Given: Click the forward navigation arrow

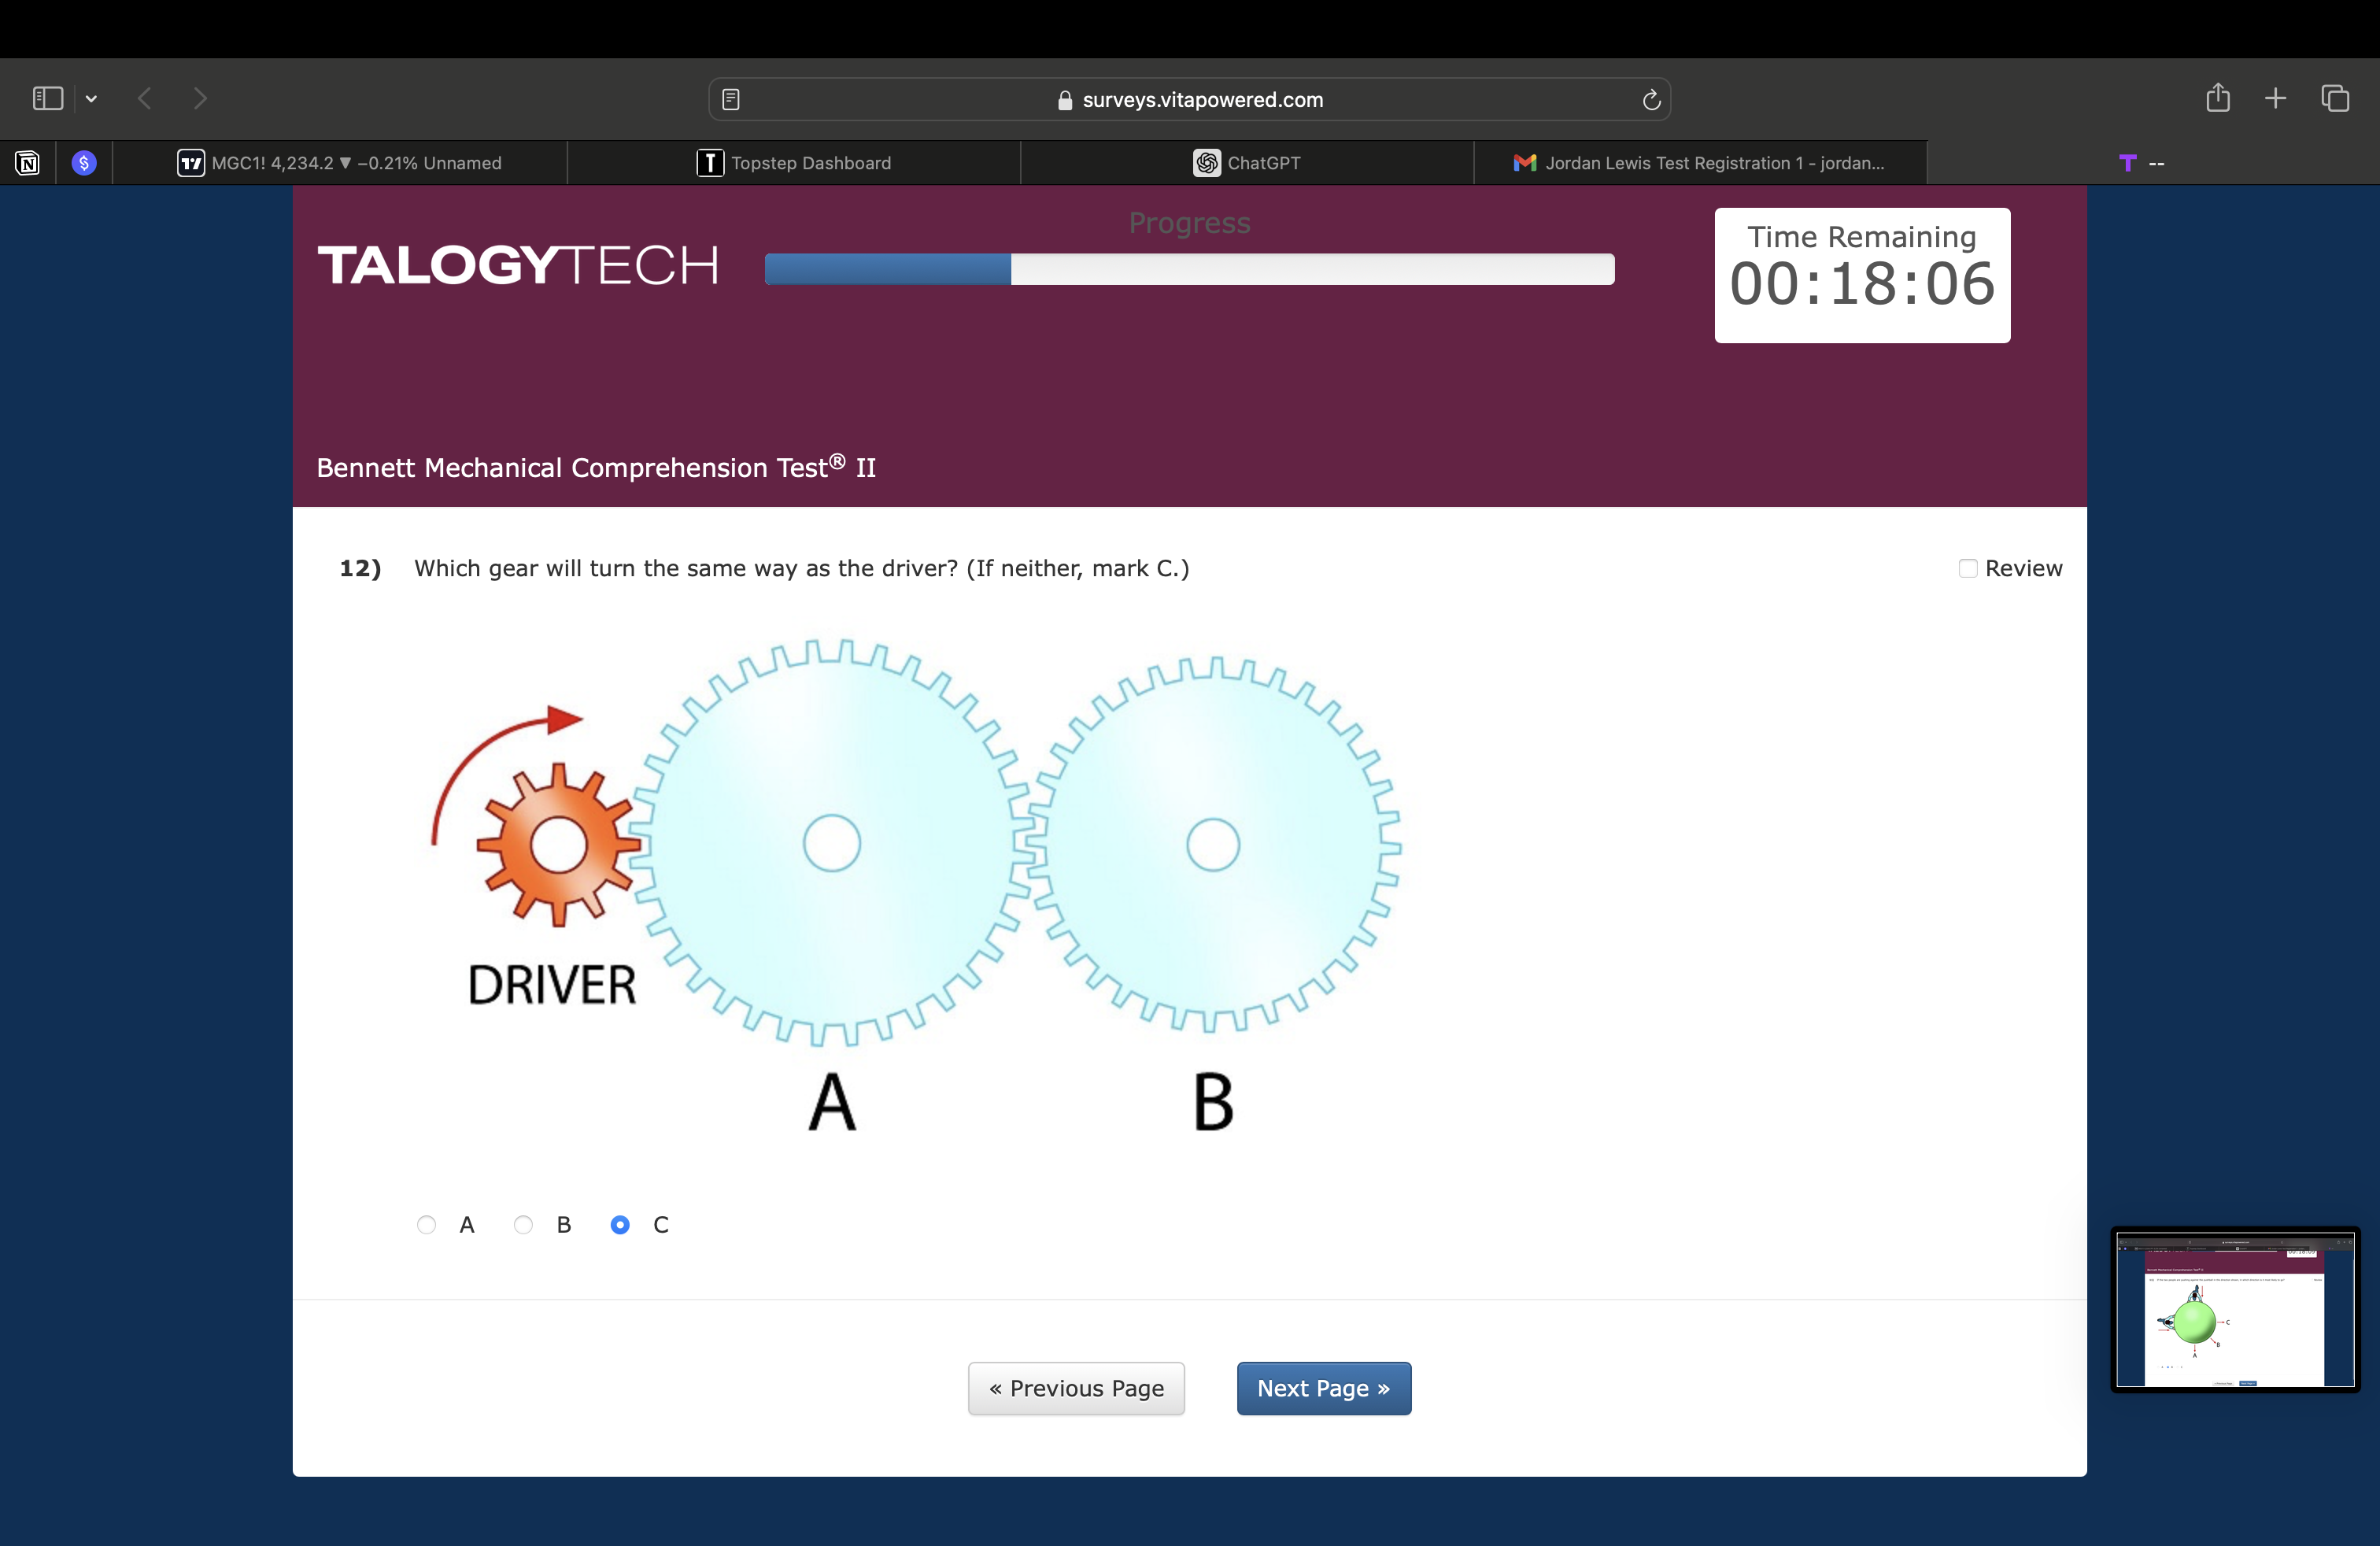Looking at the screenshot, I should (x=200, y=98).
